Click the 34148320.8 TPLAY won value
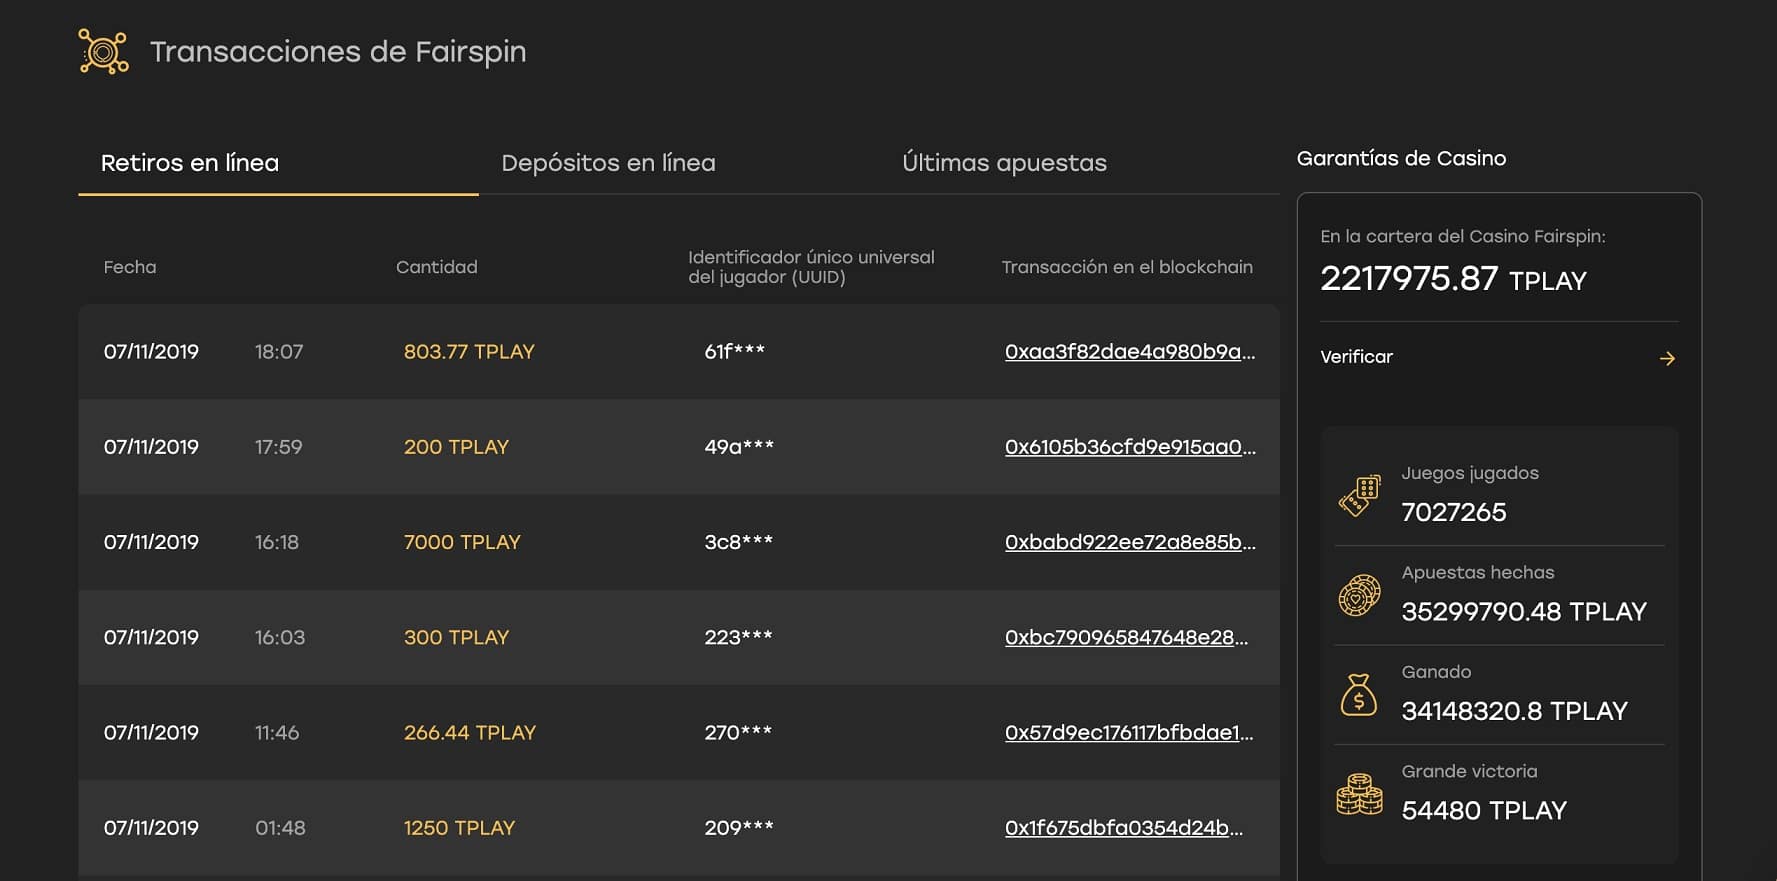Screen dimensions: 1777x881 tap(1515, 711)
